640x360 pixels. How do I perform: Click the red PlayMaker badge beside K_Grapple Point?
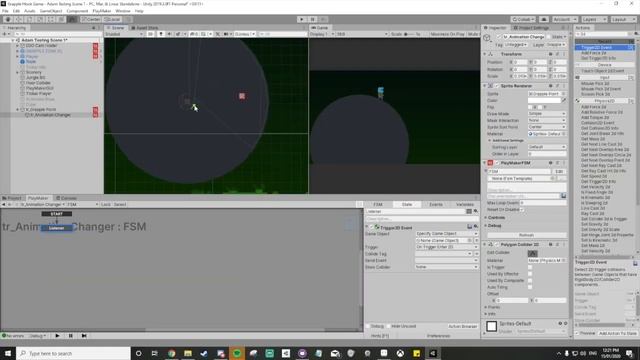click(95, 110)
